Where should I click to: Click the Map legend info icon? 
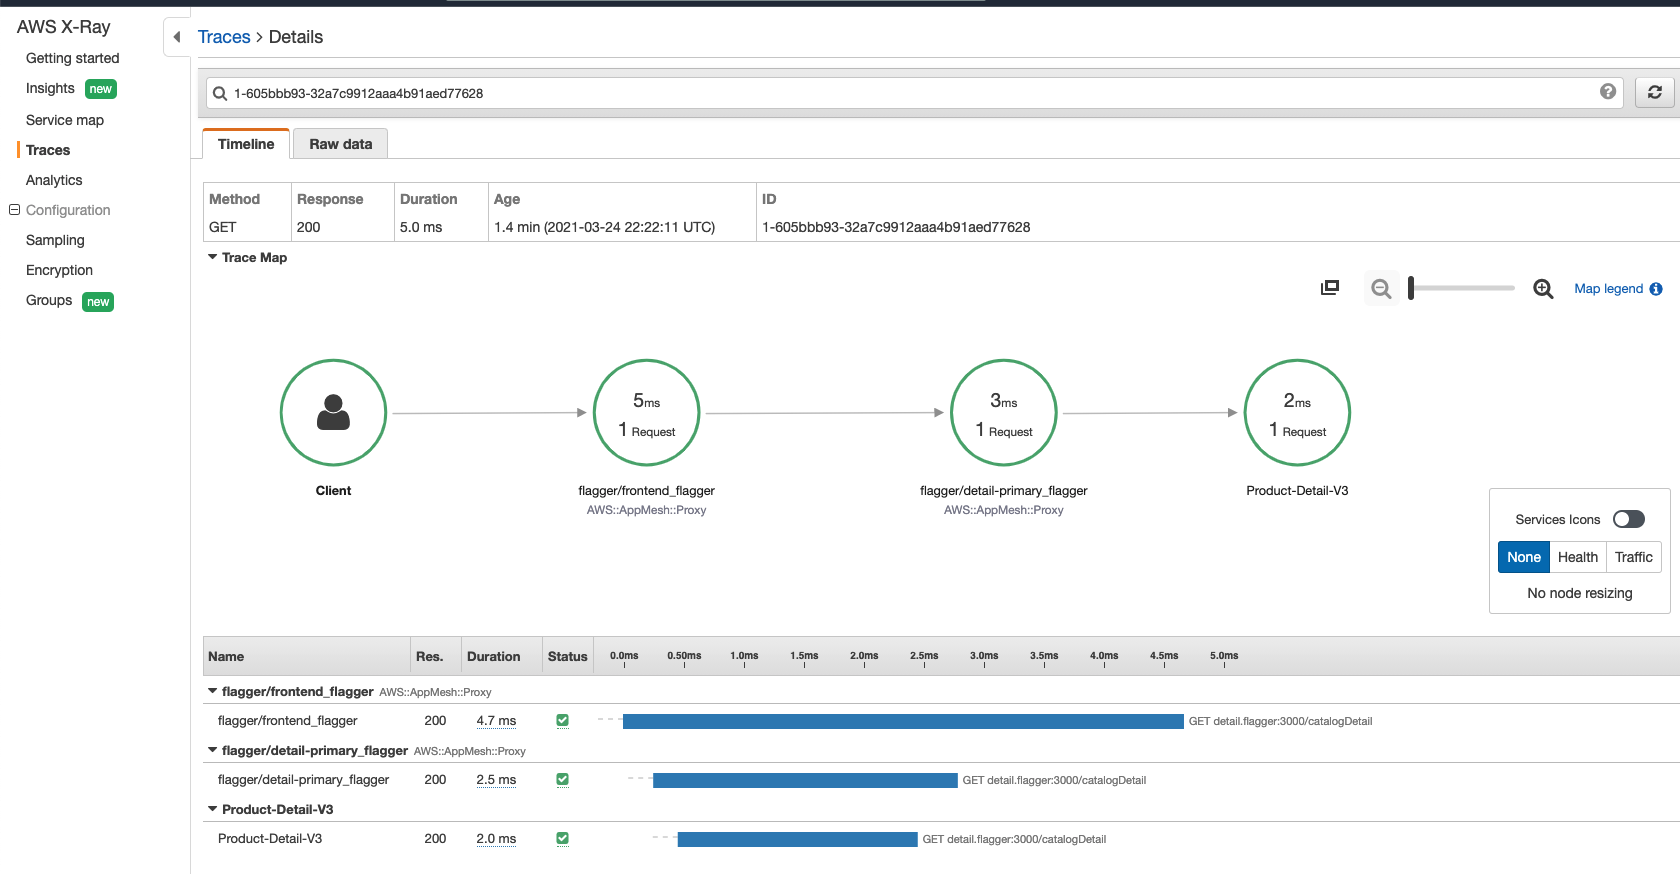pyautogui.click(x=1656, y=289)
